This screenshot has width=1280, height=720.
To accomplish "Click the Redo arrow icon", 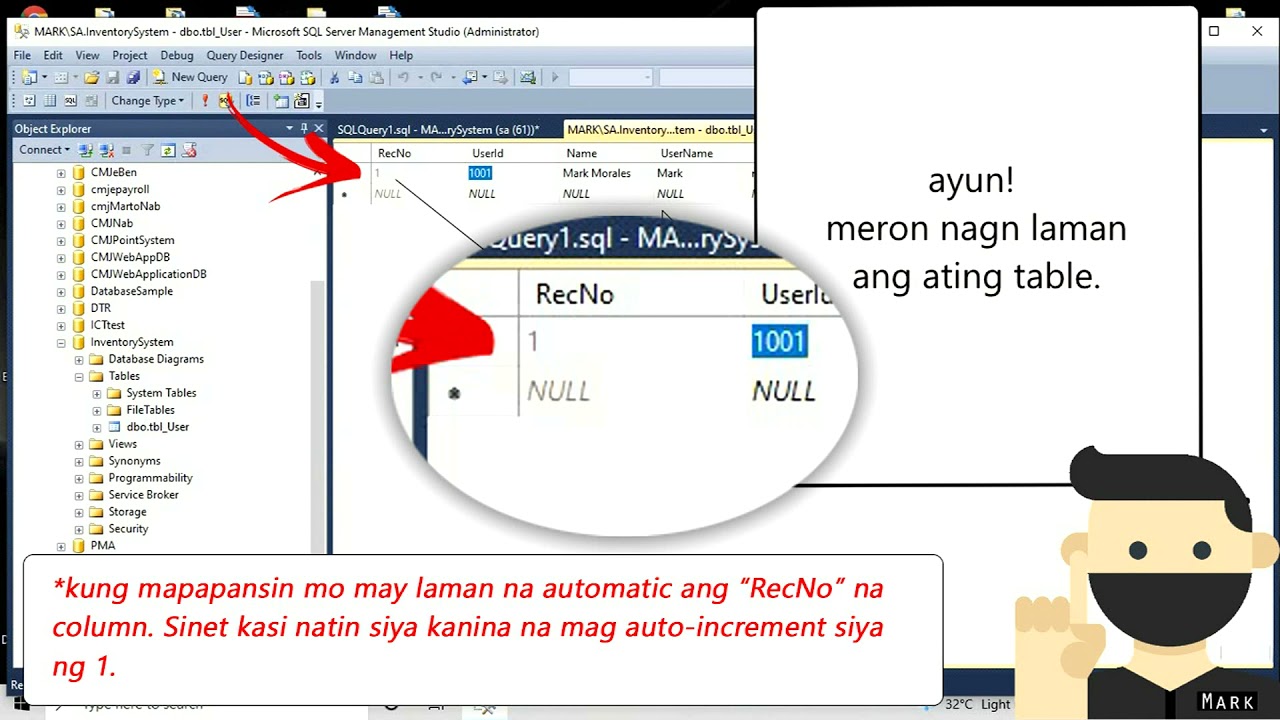I will pyautogui.click(x=435, y=77).
